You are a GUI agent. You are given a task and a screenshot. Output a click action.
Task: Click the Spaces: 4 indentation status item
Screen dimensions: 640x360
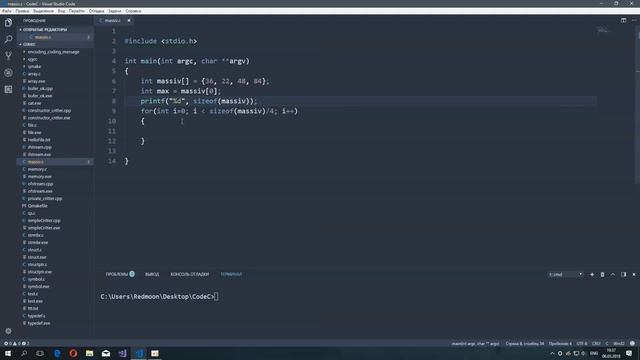point(560,343)
